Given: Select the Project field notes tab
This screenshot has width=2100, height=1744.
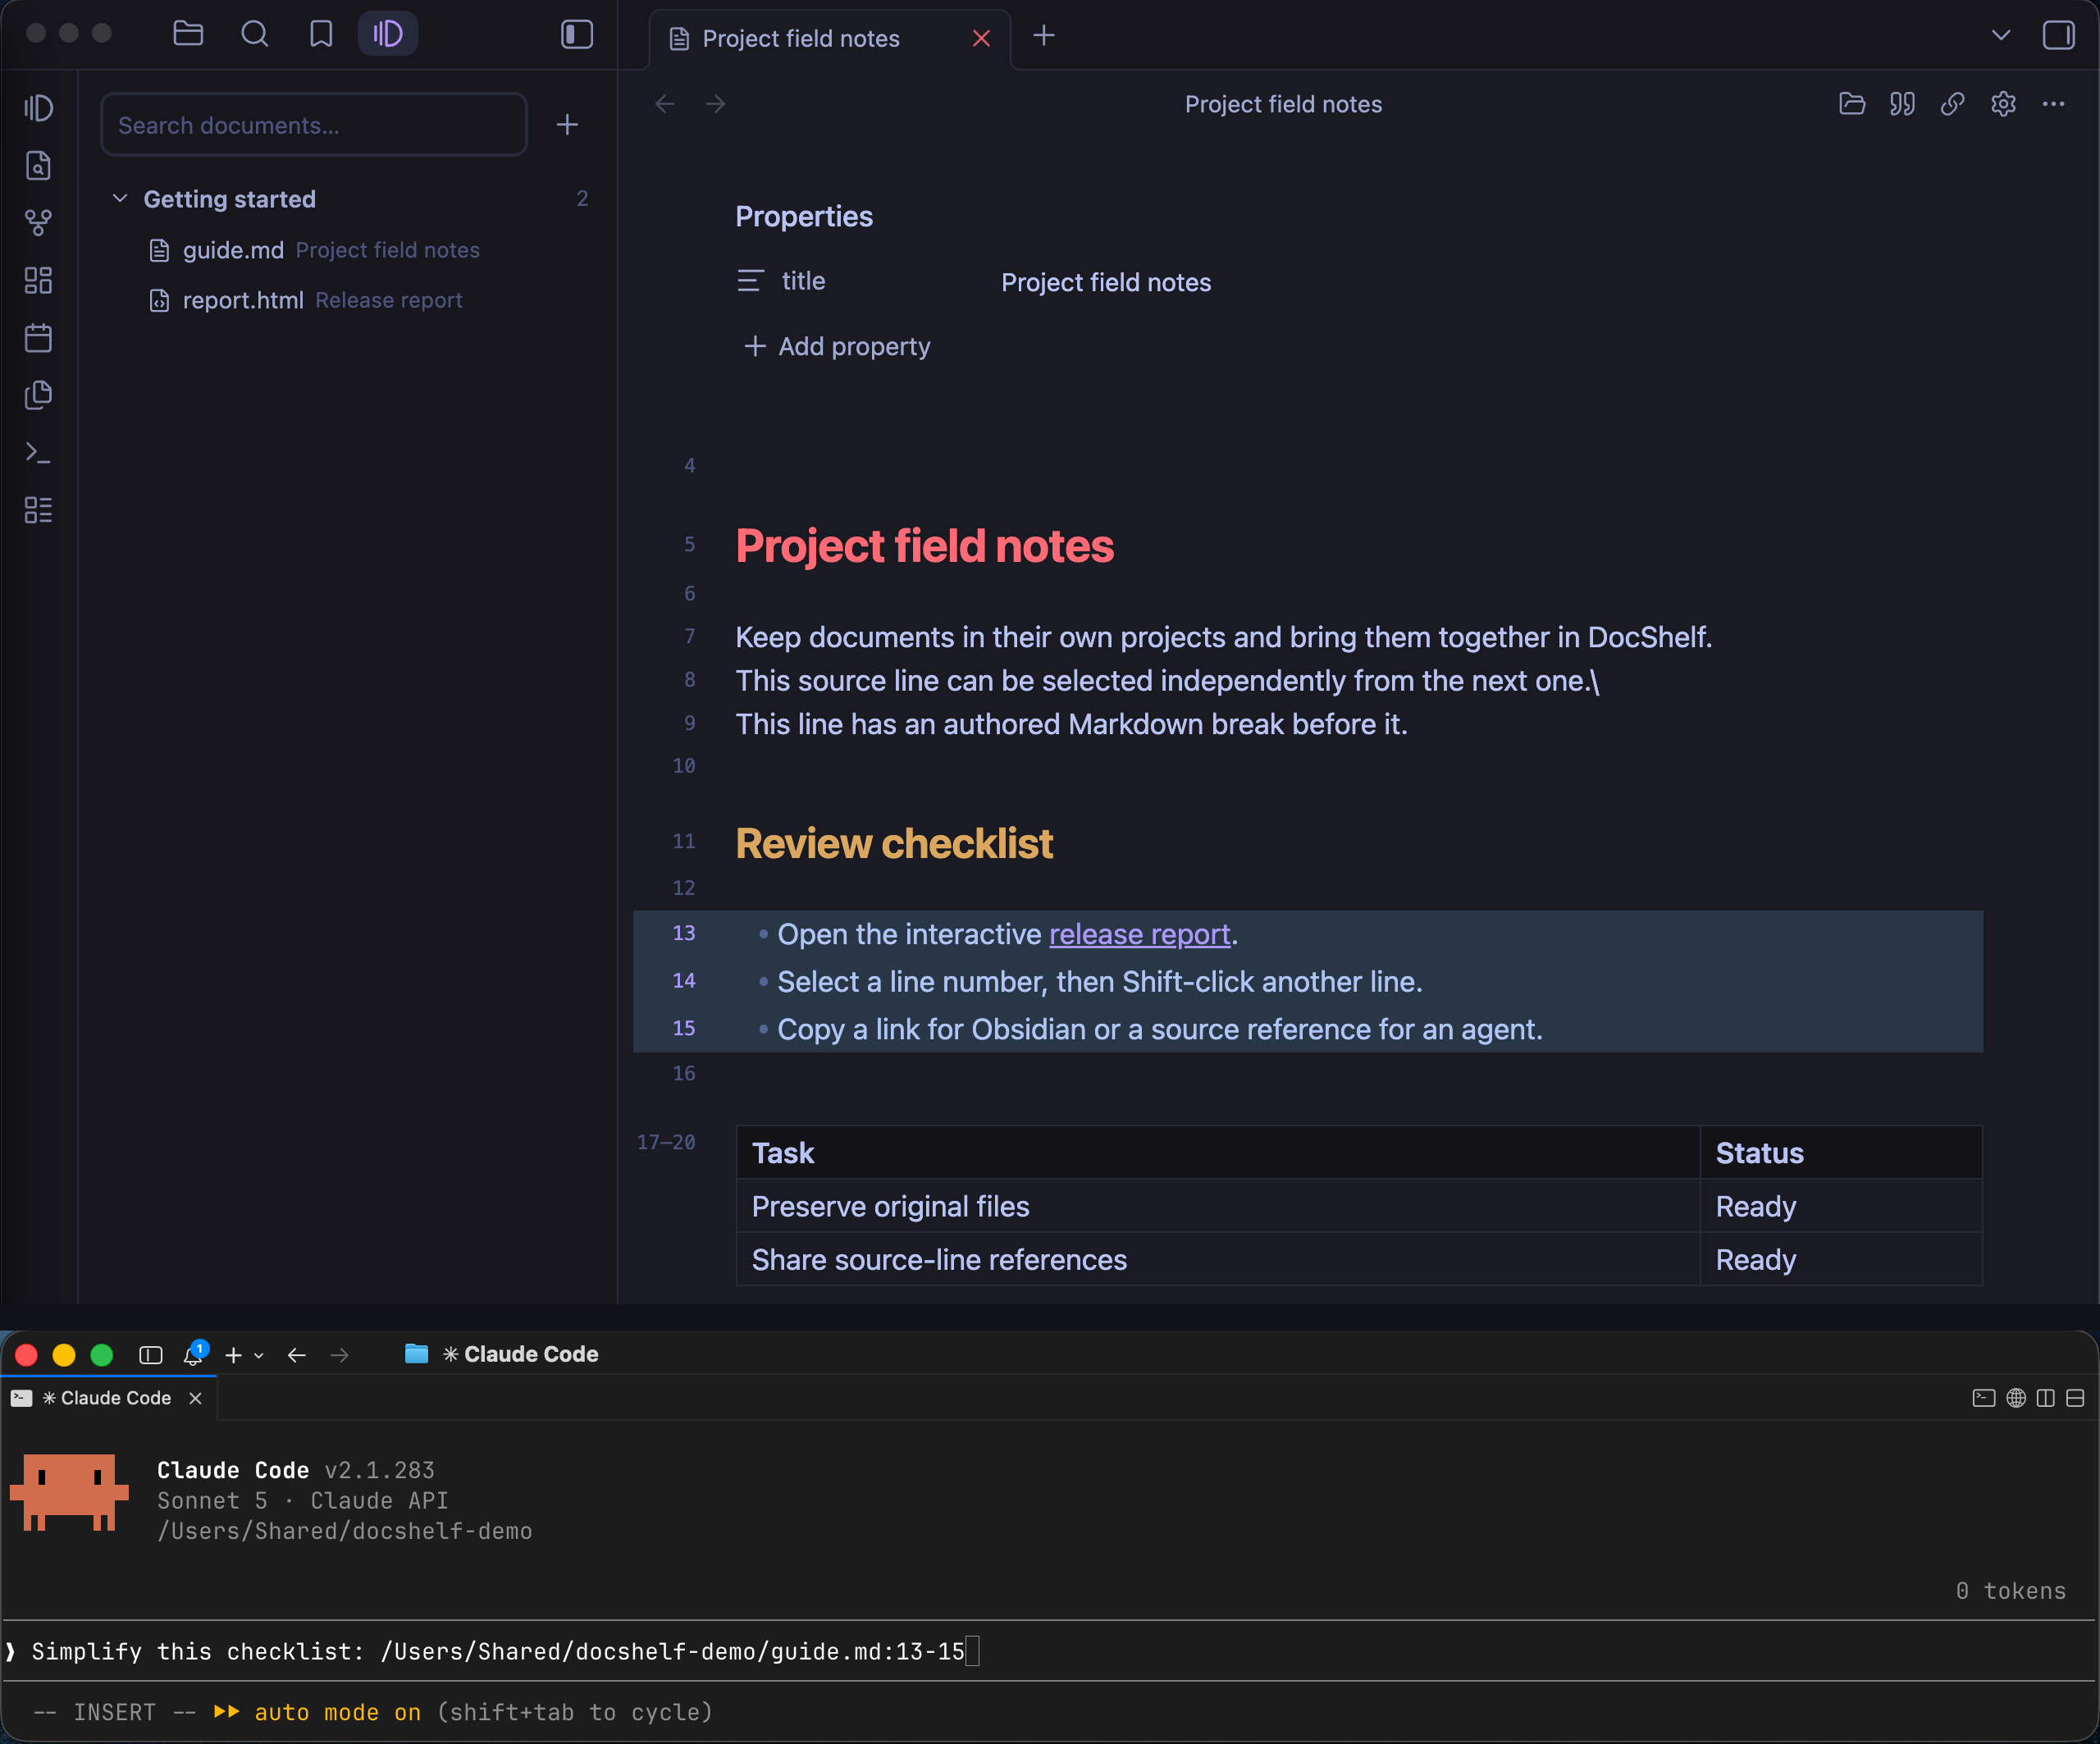Looking at the screenshot, I should coord(830,38).
